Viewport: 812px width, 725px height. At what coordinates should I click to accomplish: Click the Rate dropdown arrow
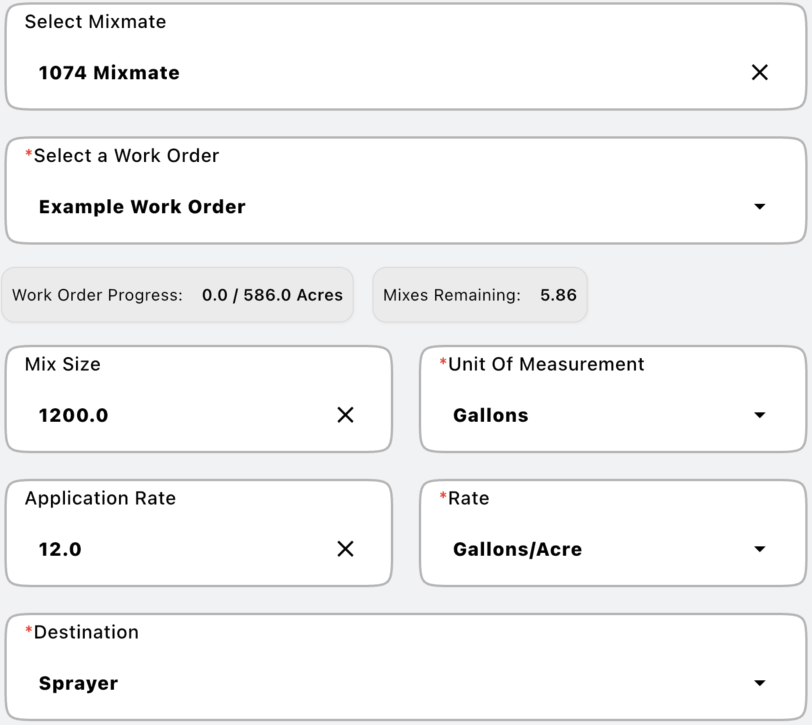click(760, 549)
